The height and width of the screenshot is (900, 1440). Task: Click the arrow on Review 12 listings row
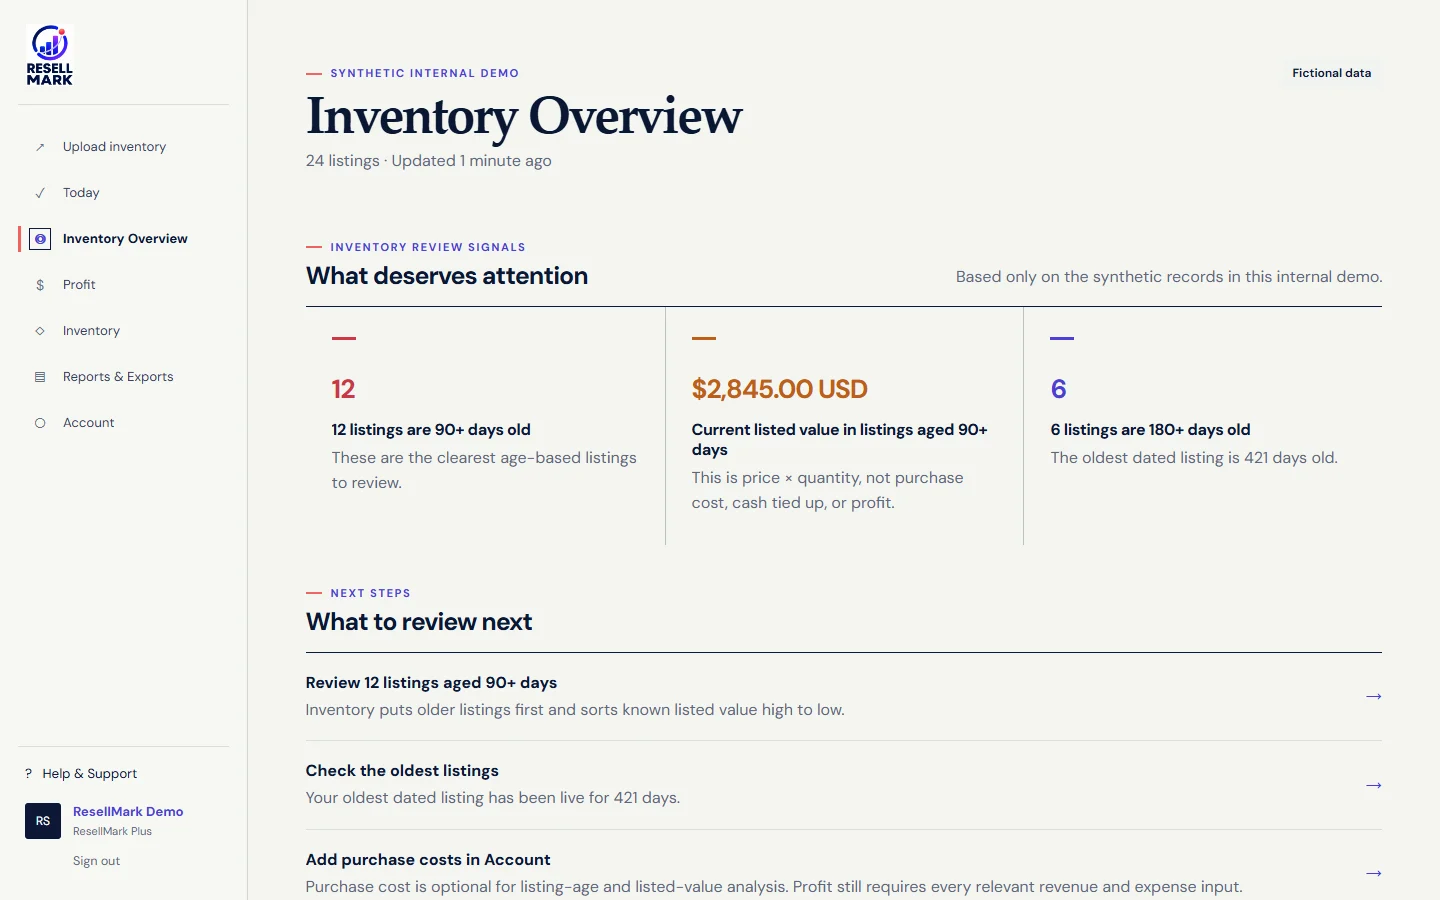pos(1374,696)
